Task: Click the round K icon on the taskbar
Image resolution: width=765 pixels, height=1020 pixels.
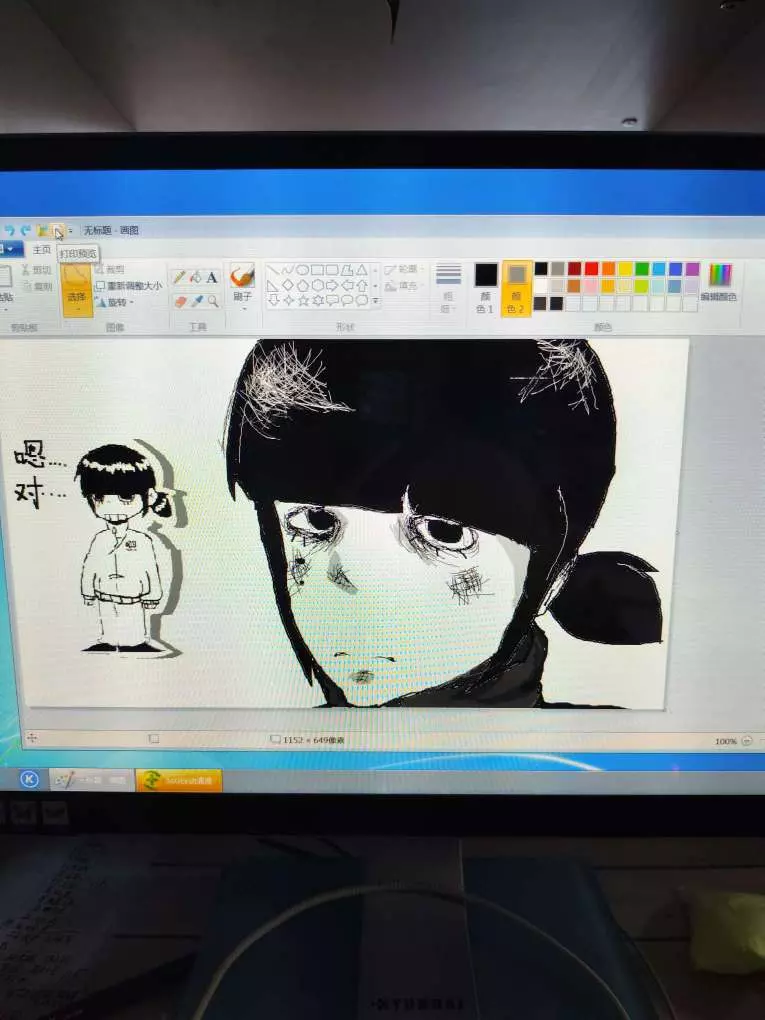Action: point(29,779)
